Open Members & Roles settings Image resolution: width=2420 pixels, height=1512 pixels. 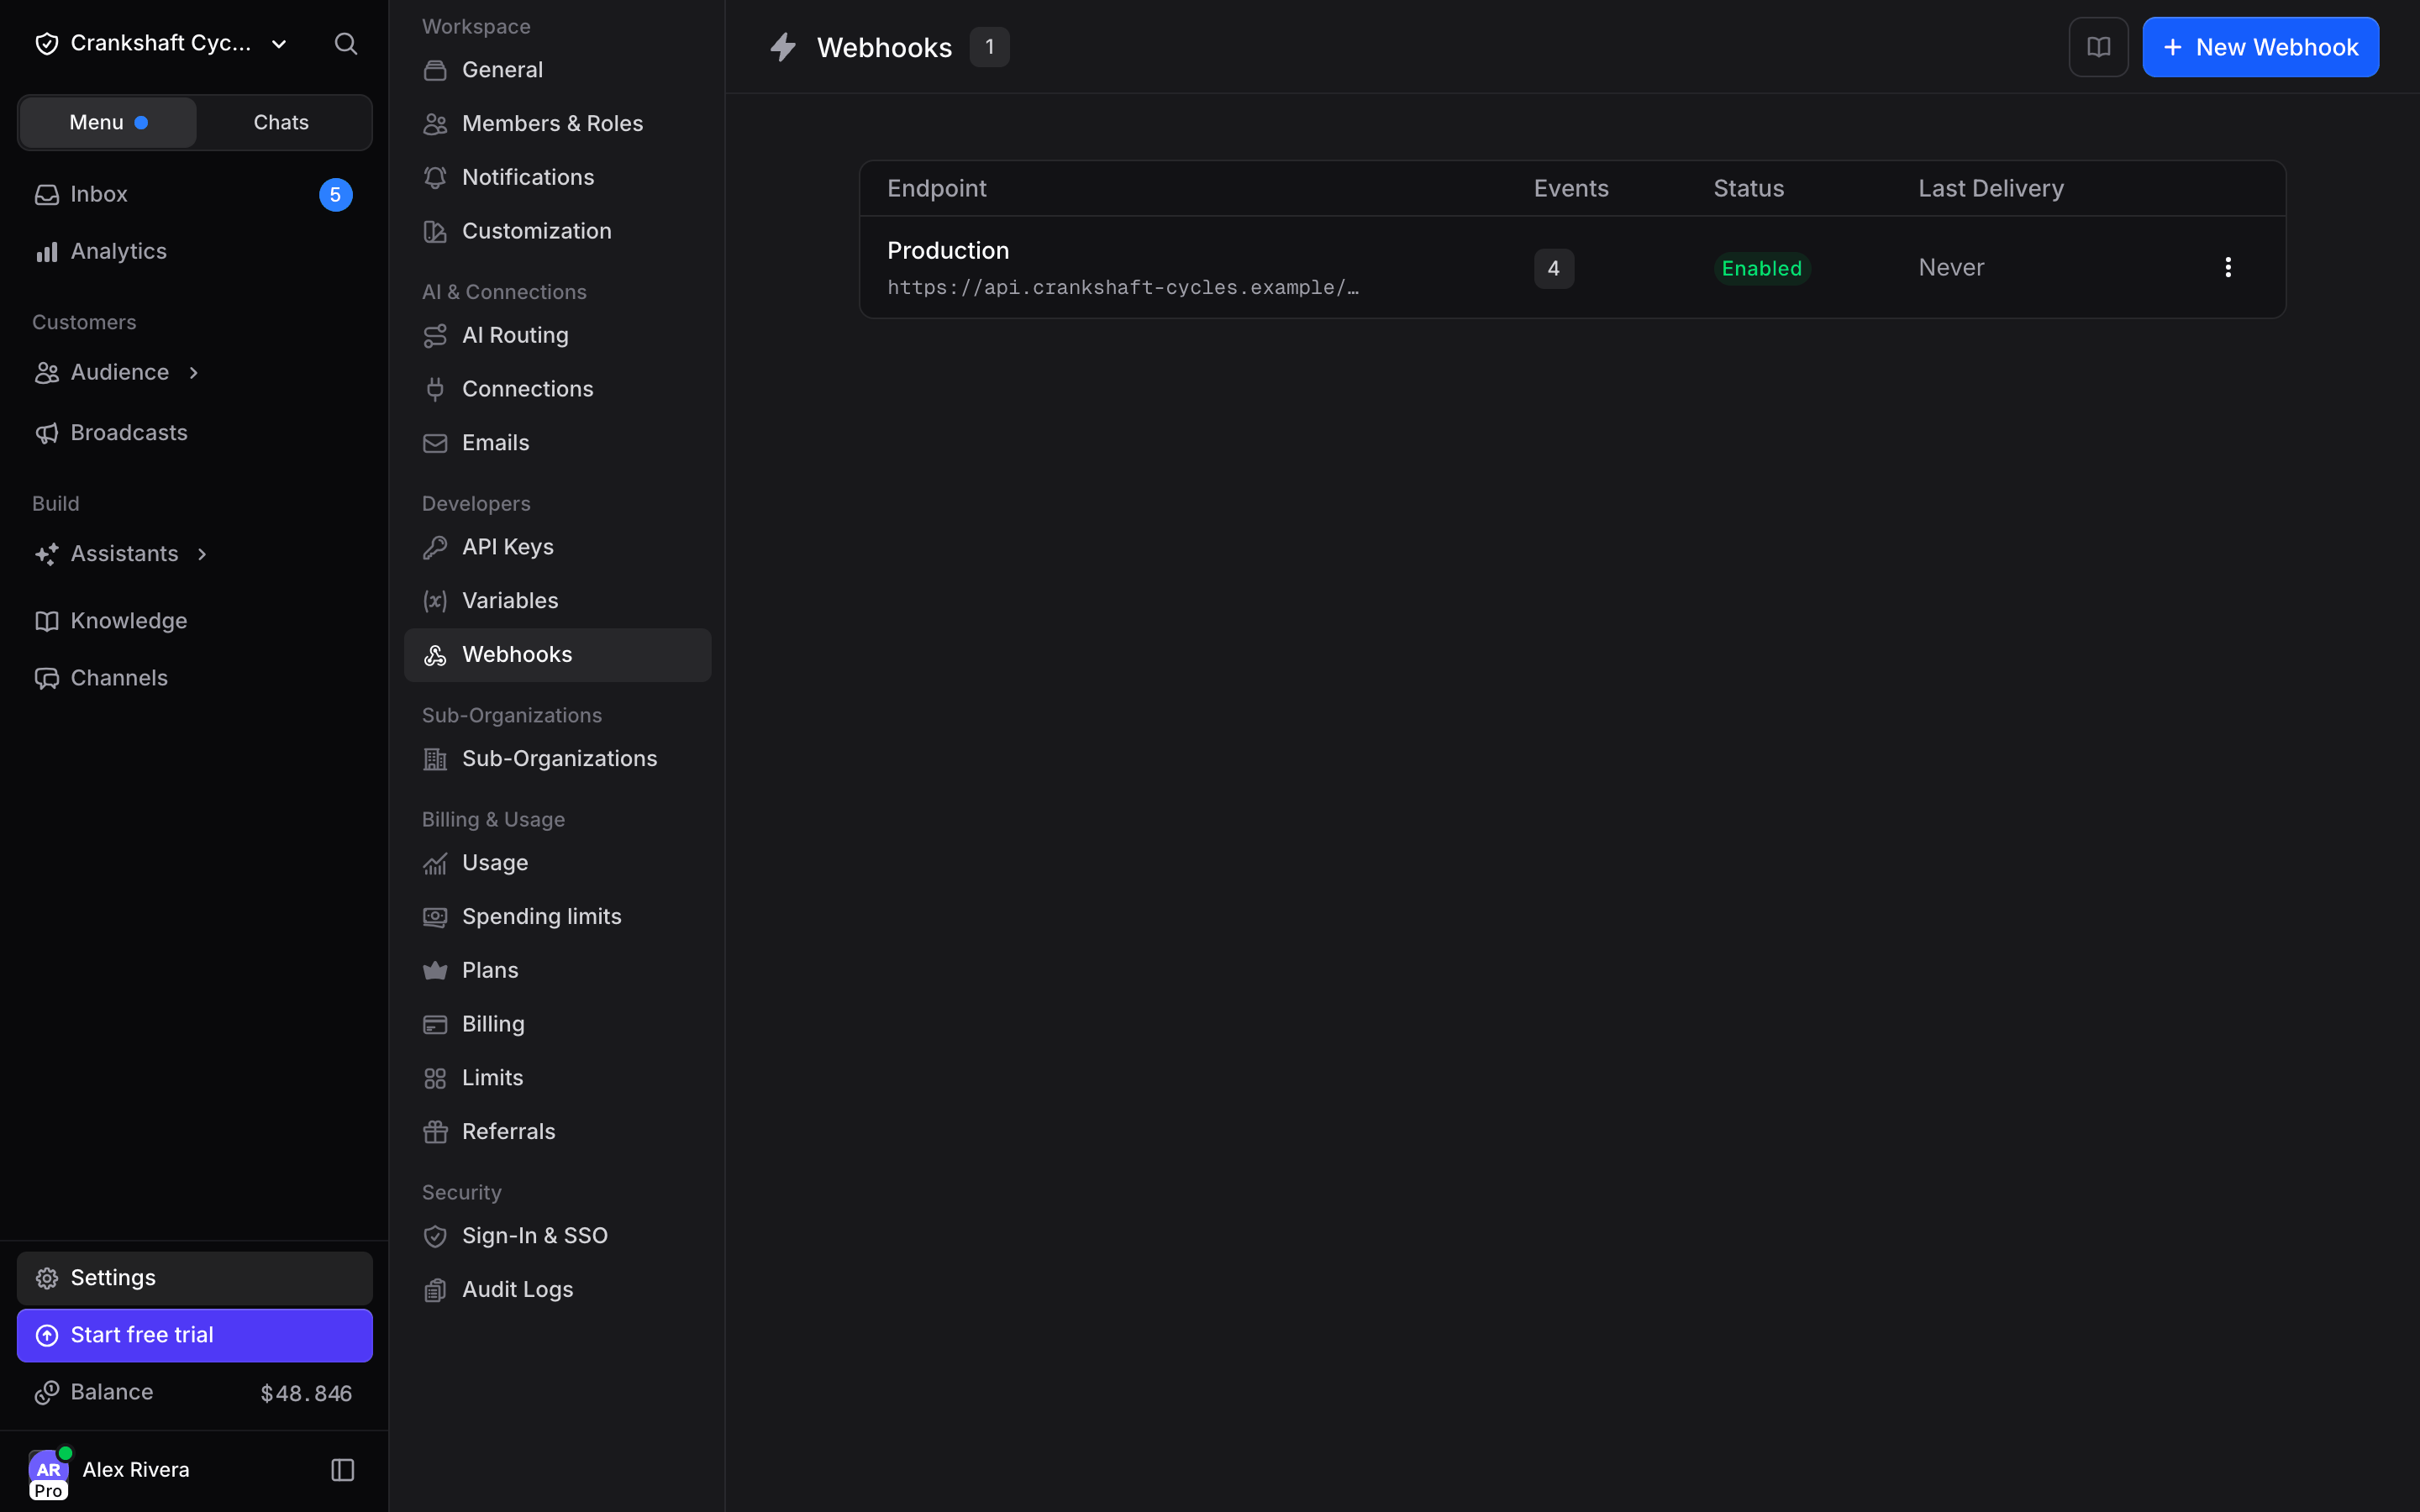[557, 124]
